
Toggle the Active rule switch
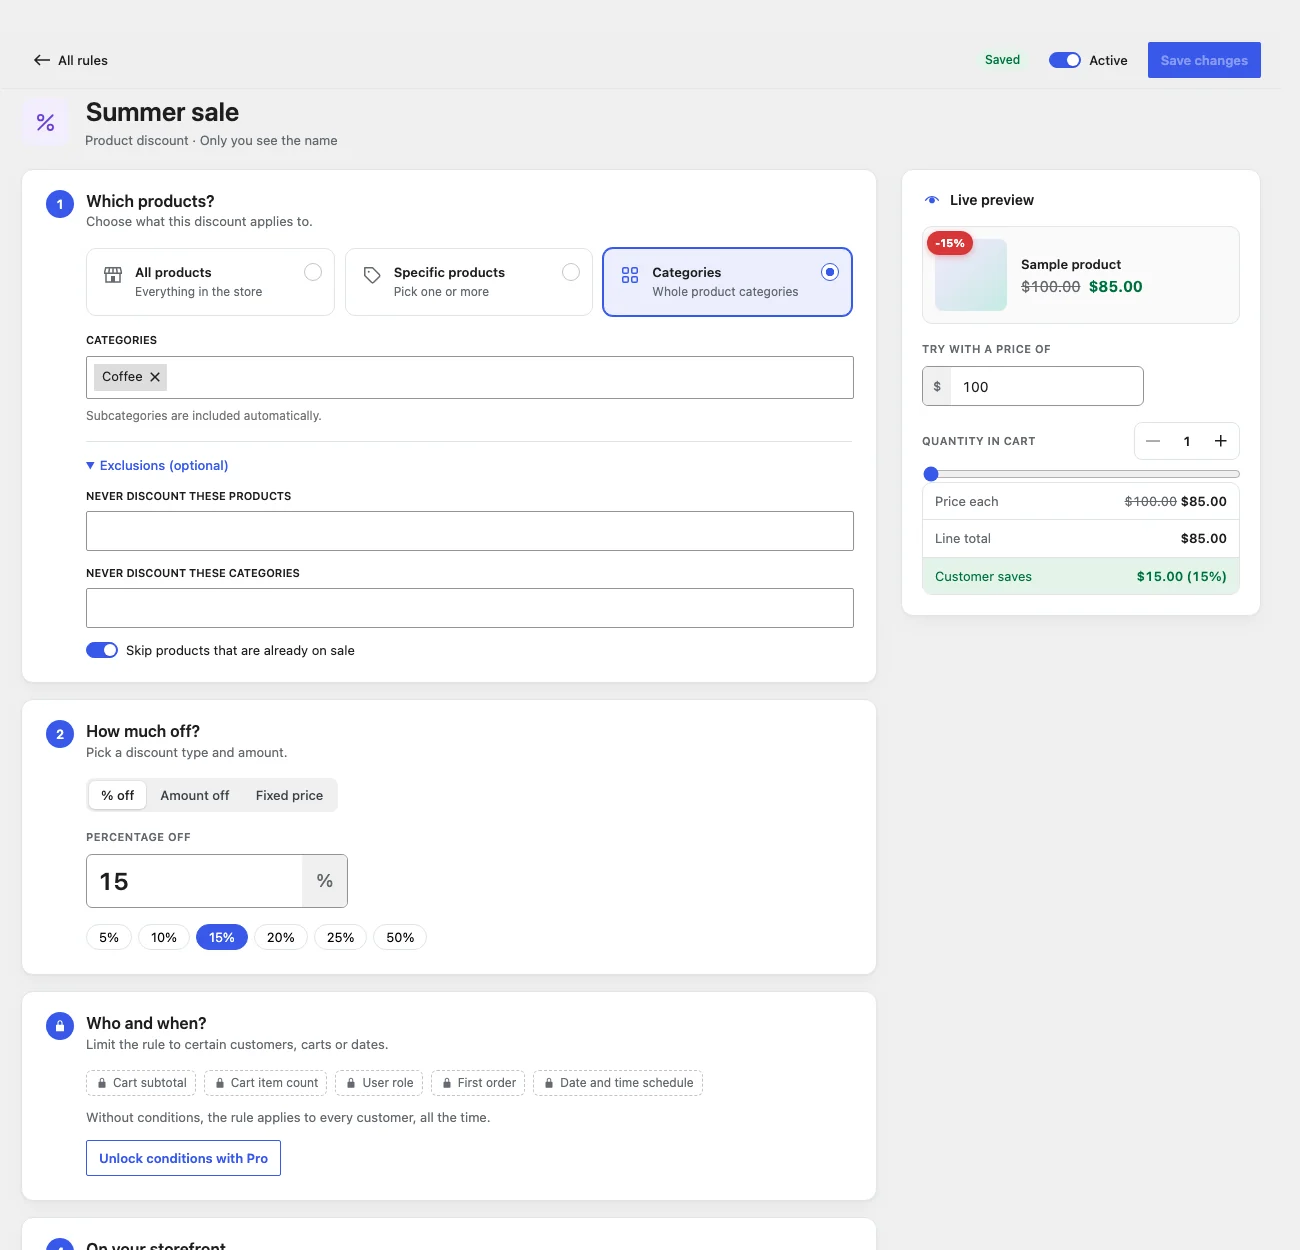1065,60
